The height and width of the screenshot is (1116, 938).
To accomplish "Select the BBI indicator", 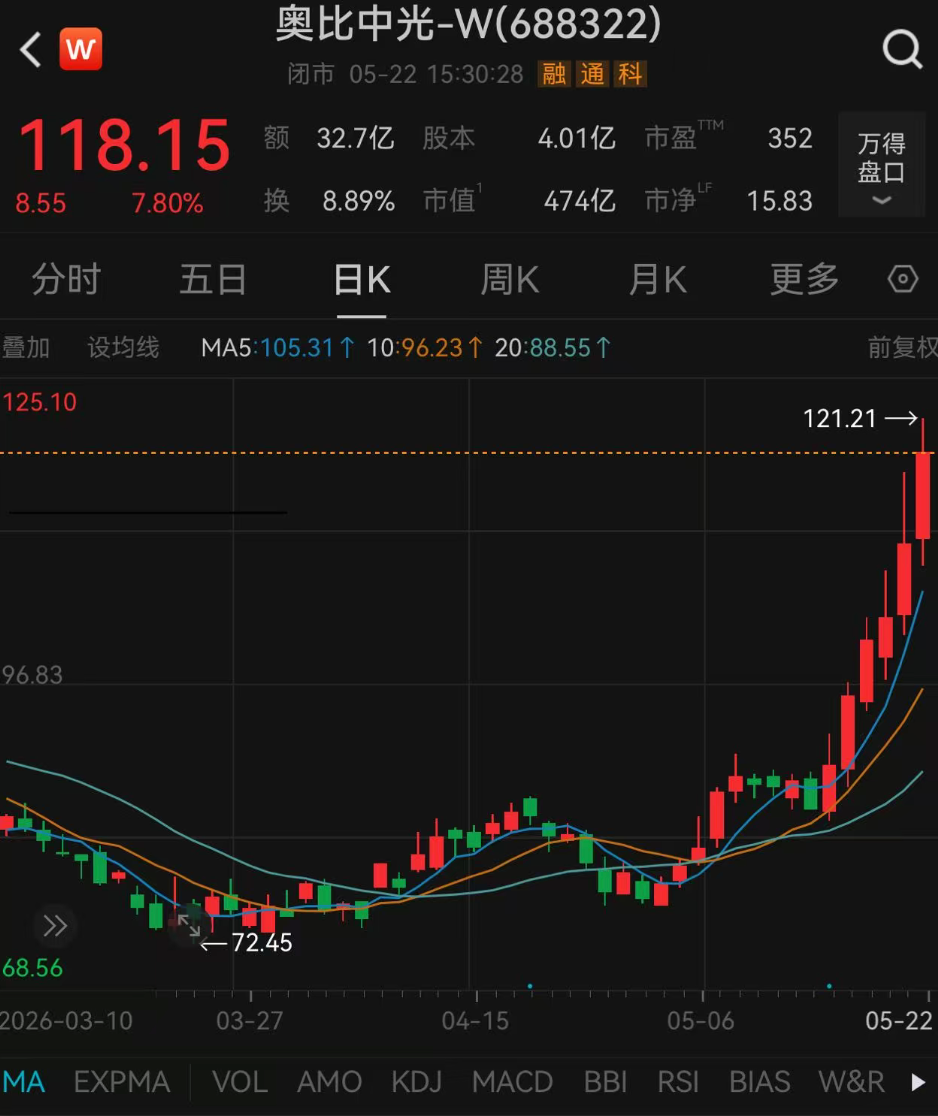I will (x=605, y=1082).
